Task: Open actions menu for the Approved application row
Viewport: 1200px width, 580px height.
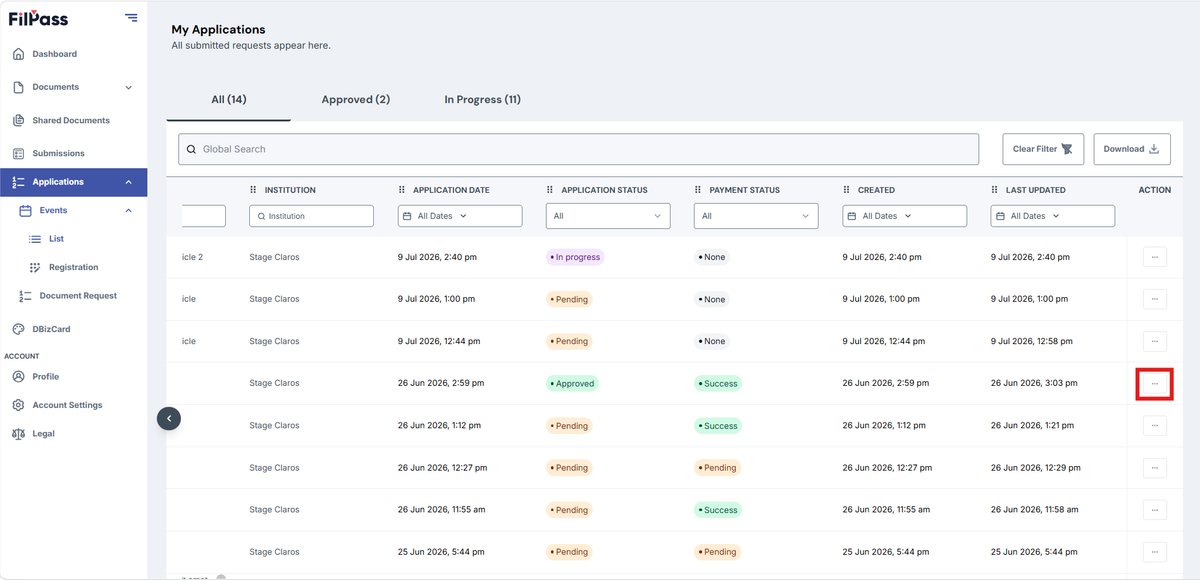Action: point(1154,384)
